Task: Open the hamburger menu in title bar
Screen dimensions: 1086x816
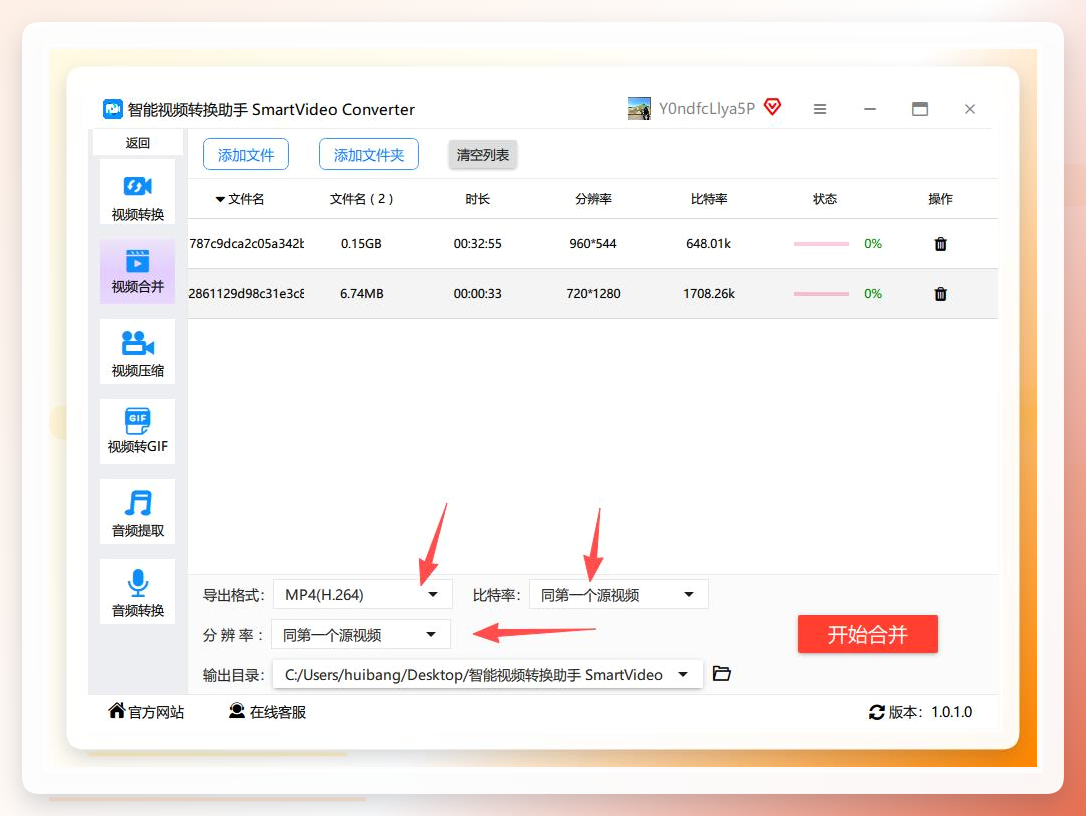Action: [819, 109]
